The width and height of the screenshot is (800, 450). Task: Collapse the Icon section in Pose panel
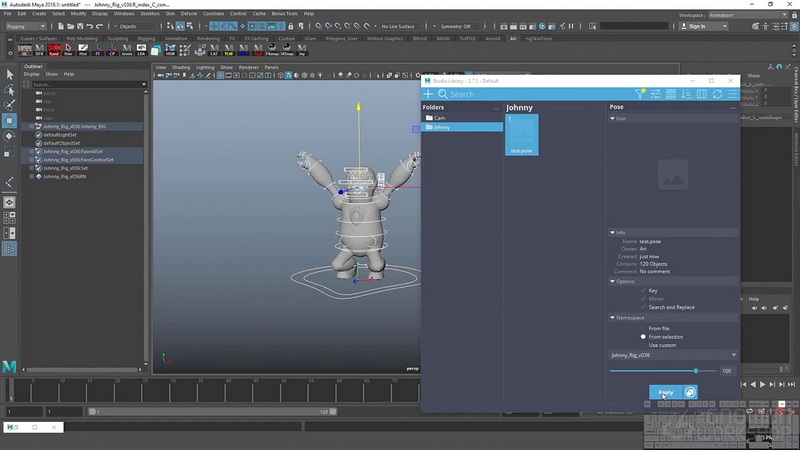click(x=613, y=118)
